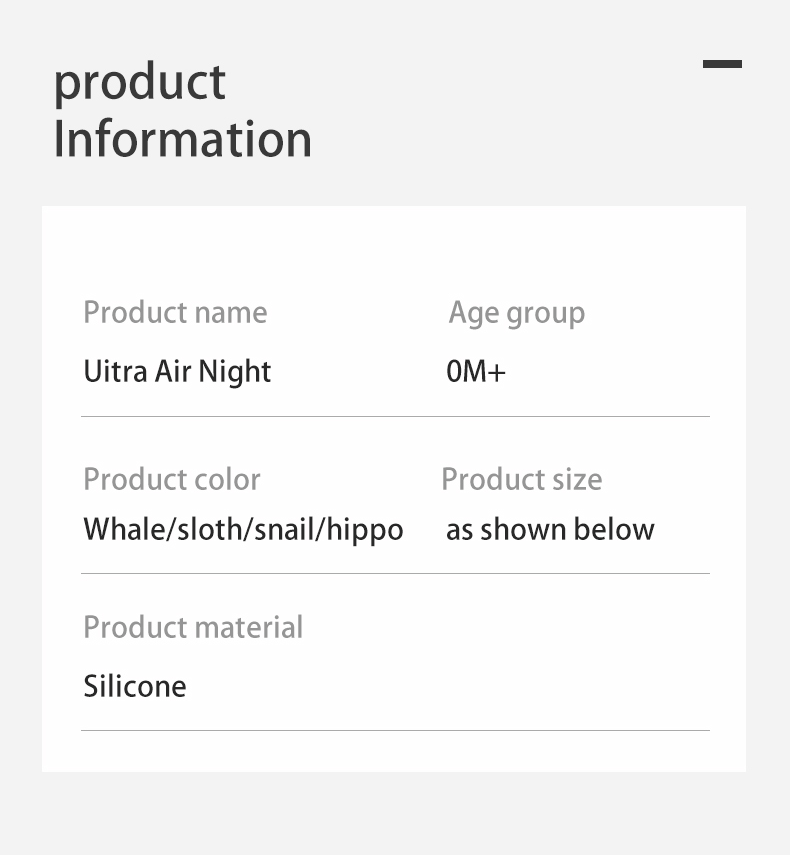790x855 pixels.
Task: Click the word "Information" in the heading
Action: pos(182,139)
